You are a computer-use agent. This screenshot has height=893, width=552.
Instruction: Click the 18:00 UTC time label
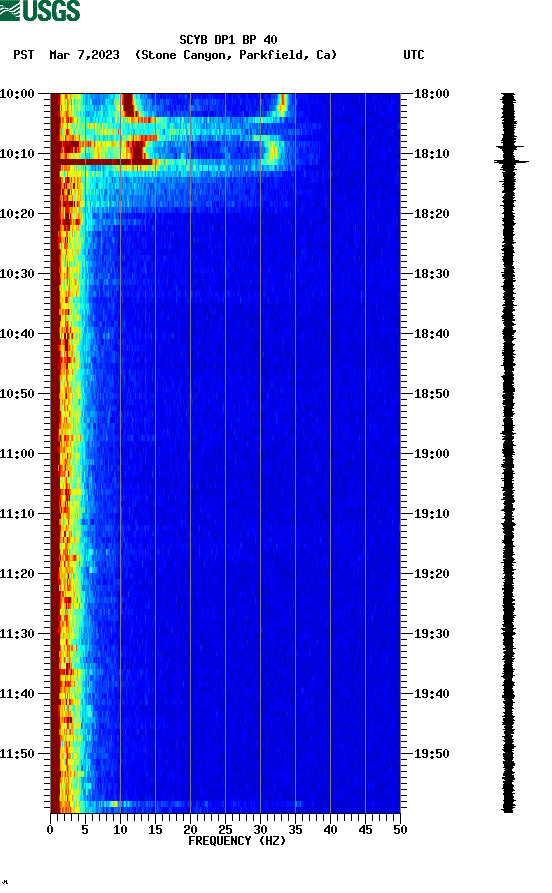(x=432, y=93)
